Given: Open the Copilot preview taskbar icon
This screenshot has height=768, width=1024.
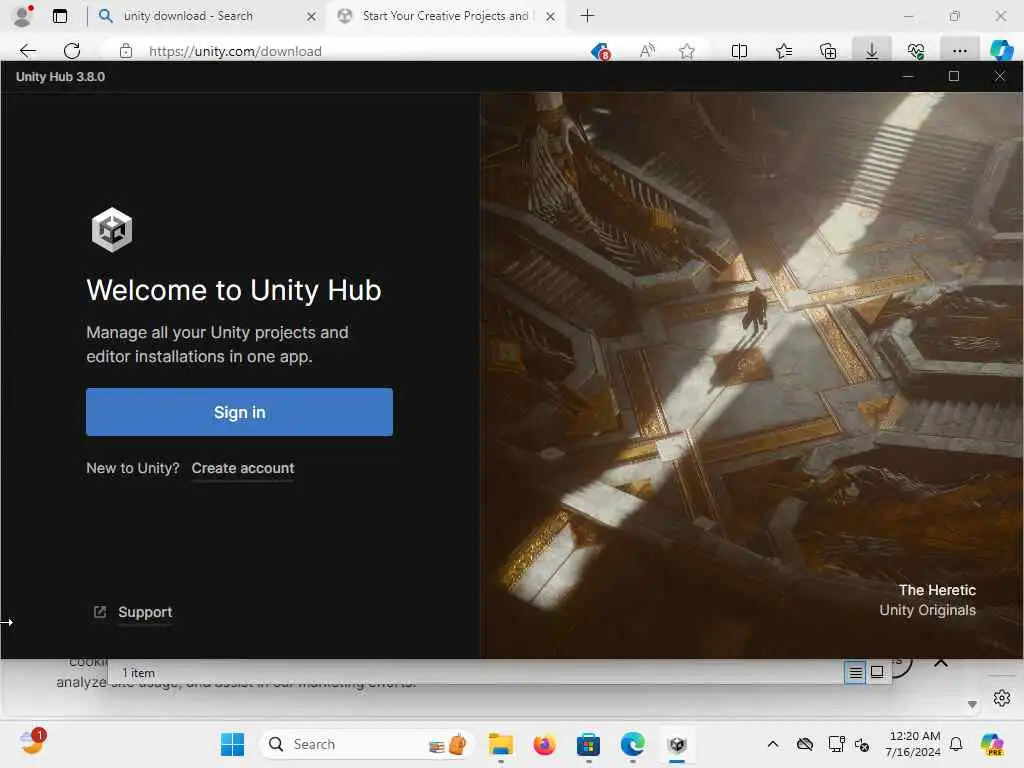Looking at the screenshot, I should pyautogui.click(x=993, y=744).
